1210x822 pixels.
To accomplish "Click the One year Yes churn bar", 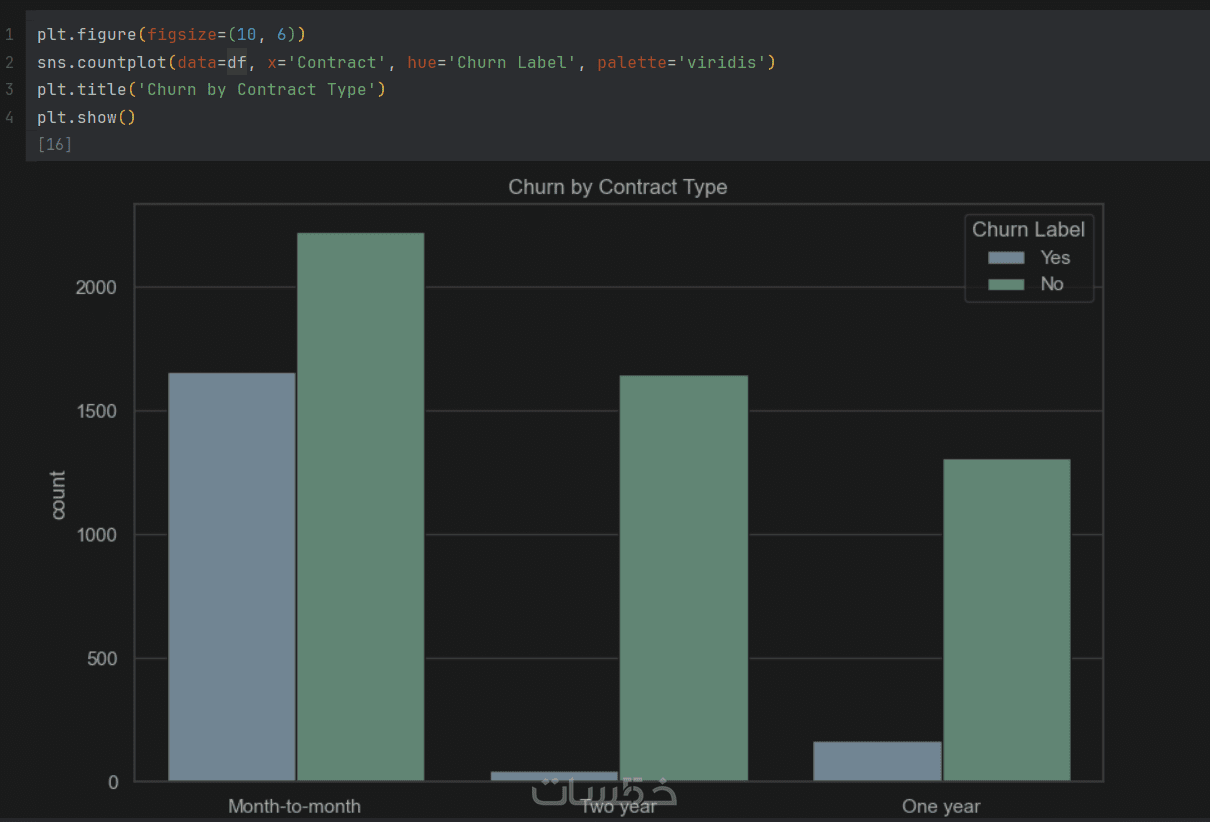I will [877, 760].
